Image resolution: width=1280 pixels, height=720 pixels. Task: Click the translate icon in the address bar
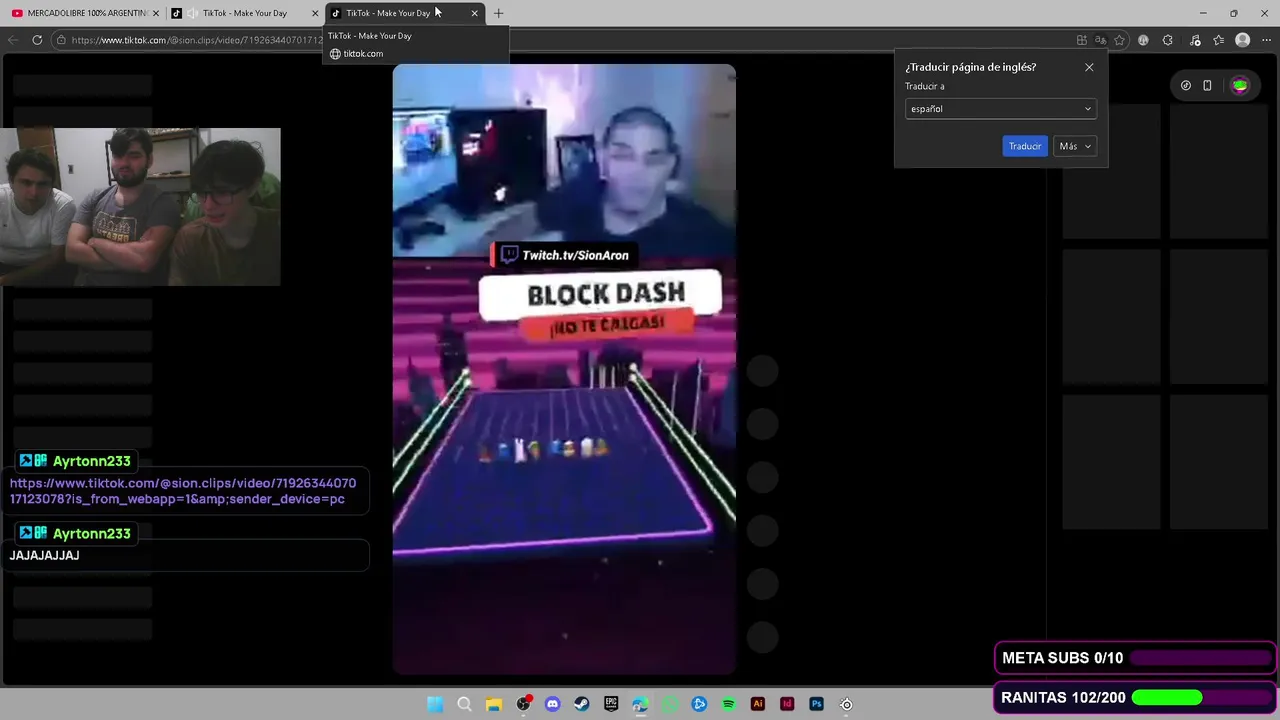[1100, 40]
